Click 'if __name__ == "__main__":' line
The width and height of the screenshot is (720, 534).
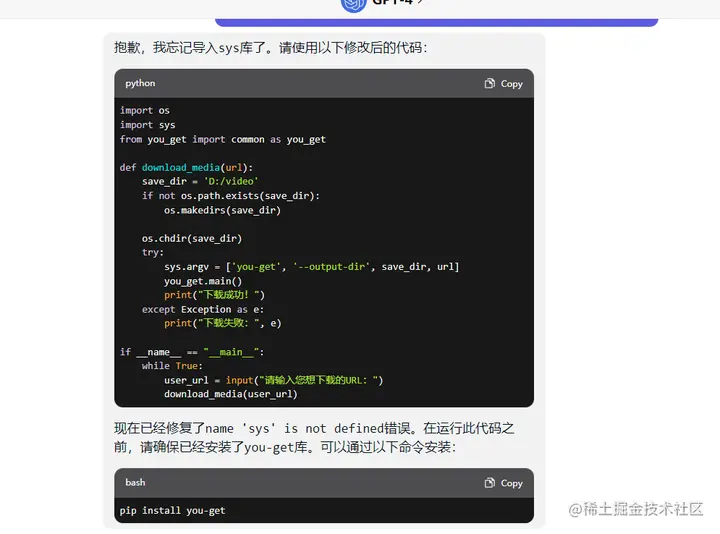pyautogui.click(x=192, y=352)
